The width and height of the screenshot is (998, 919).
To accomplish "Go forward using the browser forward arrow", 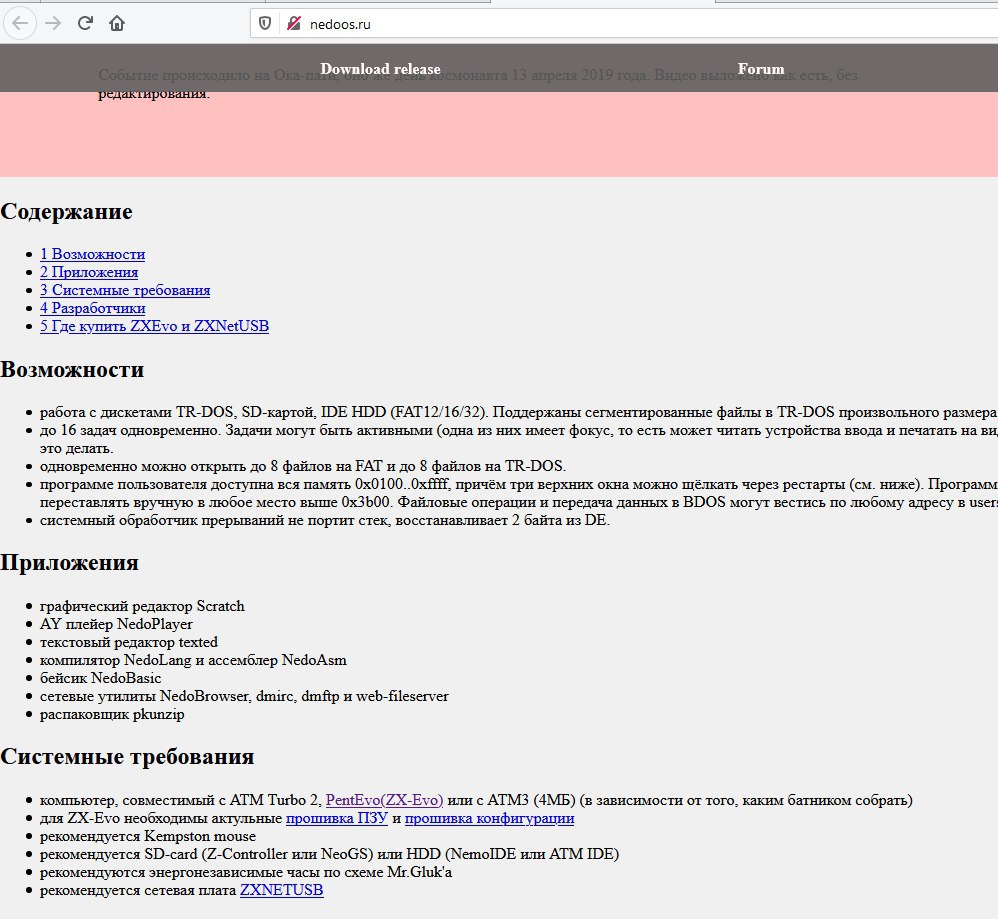I will click(53, 24).
